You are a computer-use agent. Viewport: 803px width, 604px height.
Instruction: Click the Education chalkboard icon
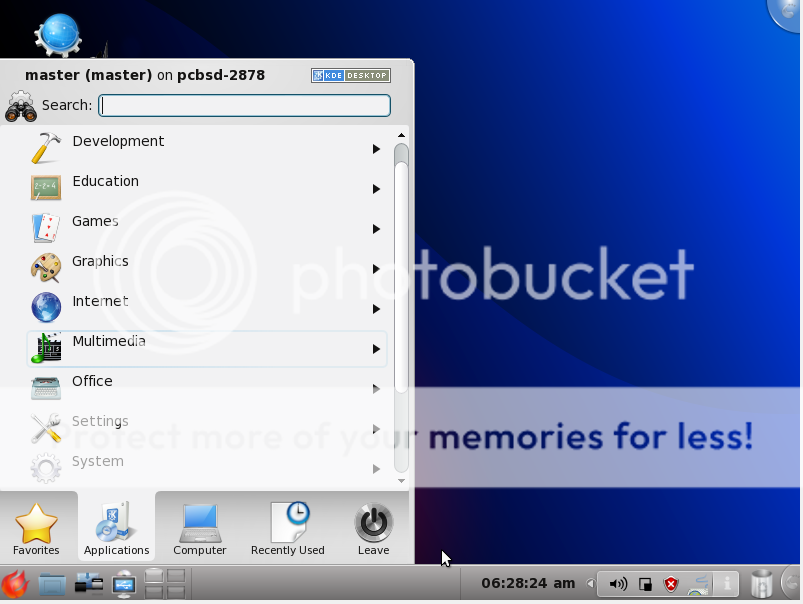46,188
